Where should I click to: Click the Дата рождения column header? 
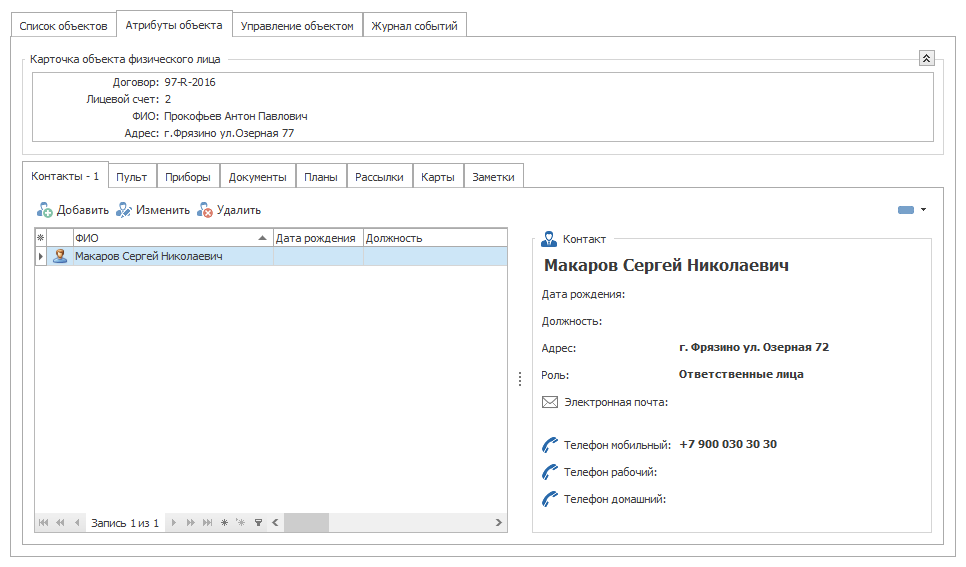click(x=318, y=238)
